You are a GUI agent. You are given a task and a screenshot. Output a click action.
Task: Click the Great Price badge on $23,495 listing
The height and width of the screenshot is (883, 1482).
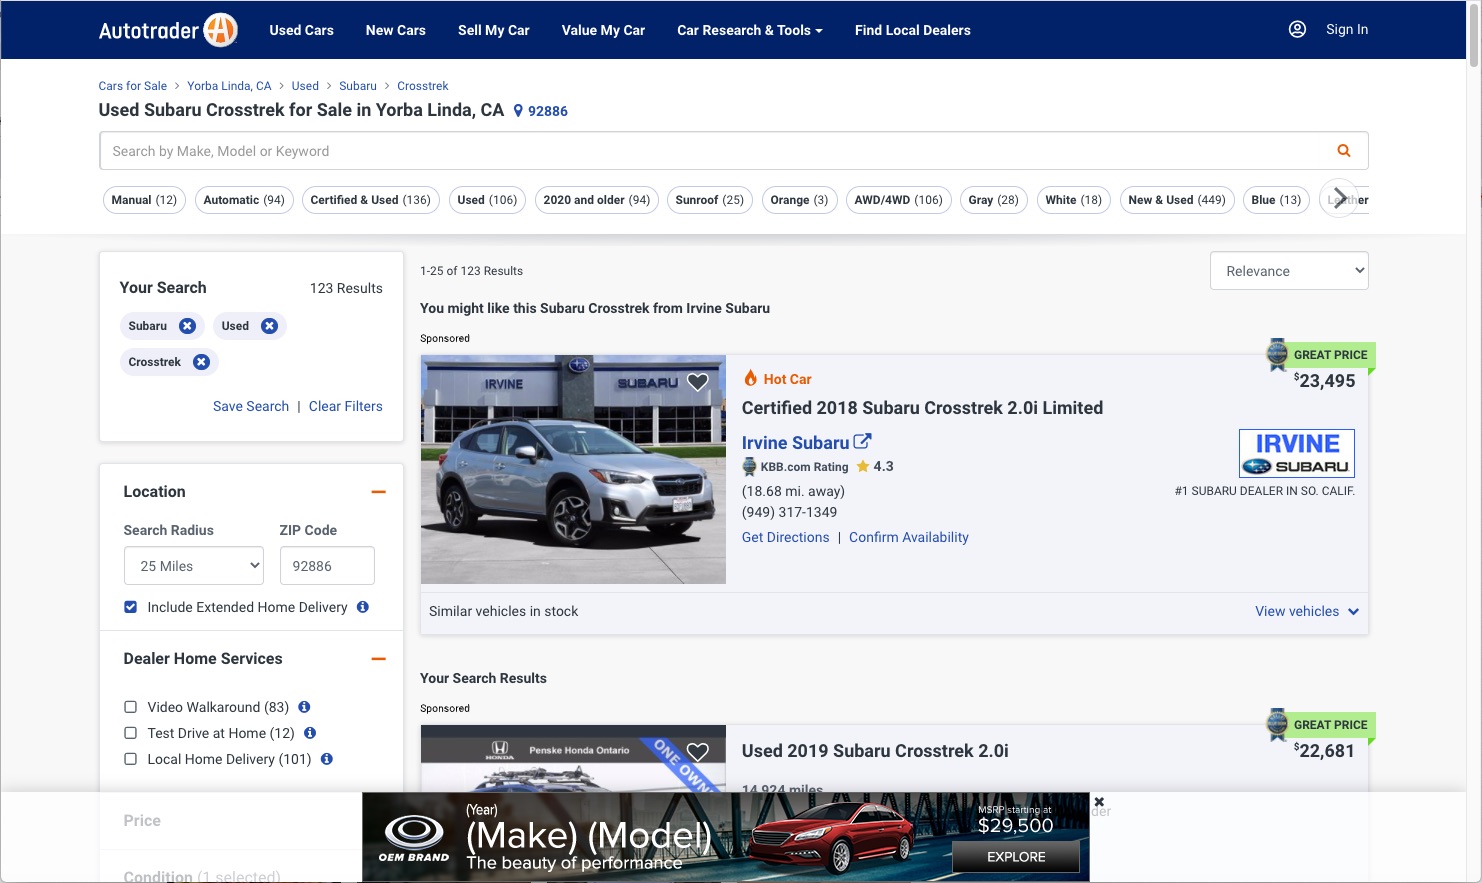1320,355
